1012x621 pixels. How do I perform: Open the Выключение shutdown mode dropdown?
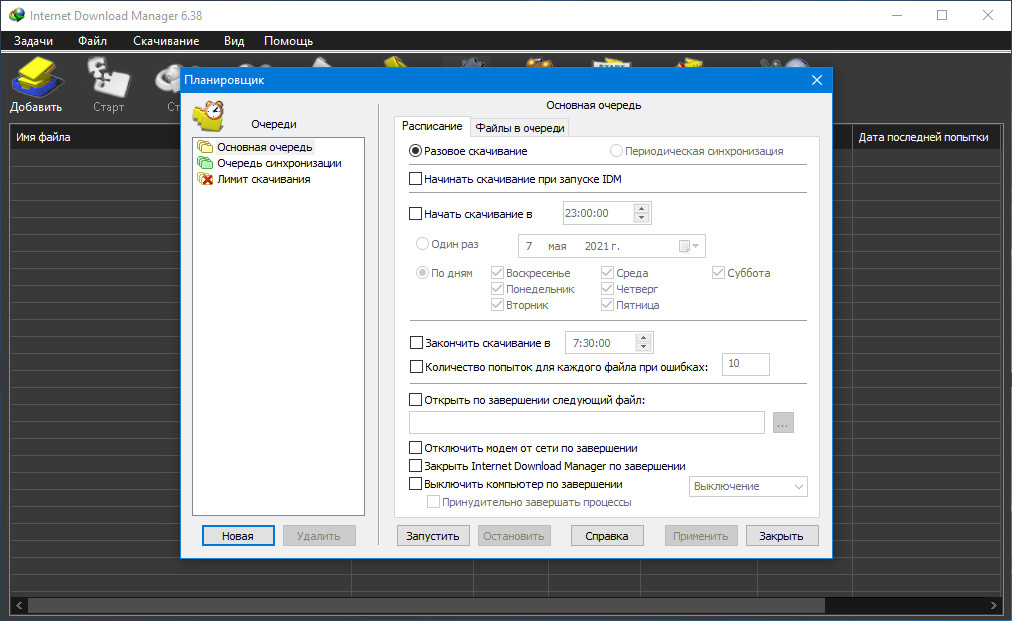click(749, 486)
